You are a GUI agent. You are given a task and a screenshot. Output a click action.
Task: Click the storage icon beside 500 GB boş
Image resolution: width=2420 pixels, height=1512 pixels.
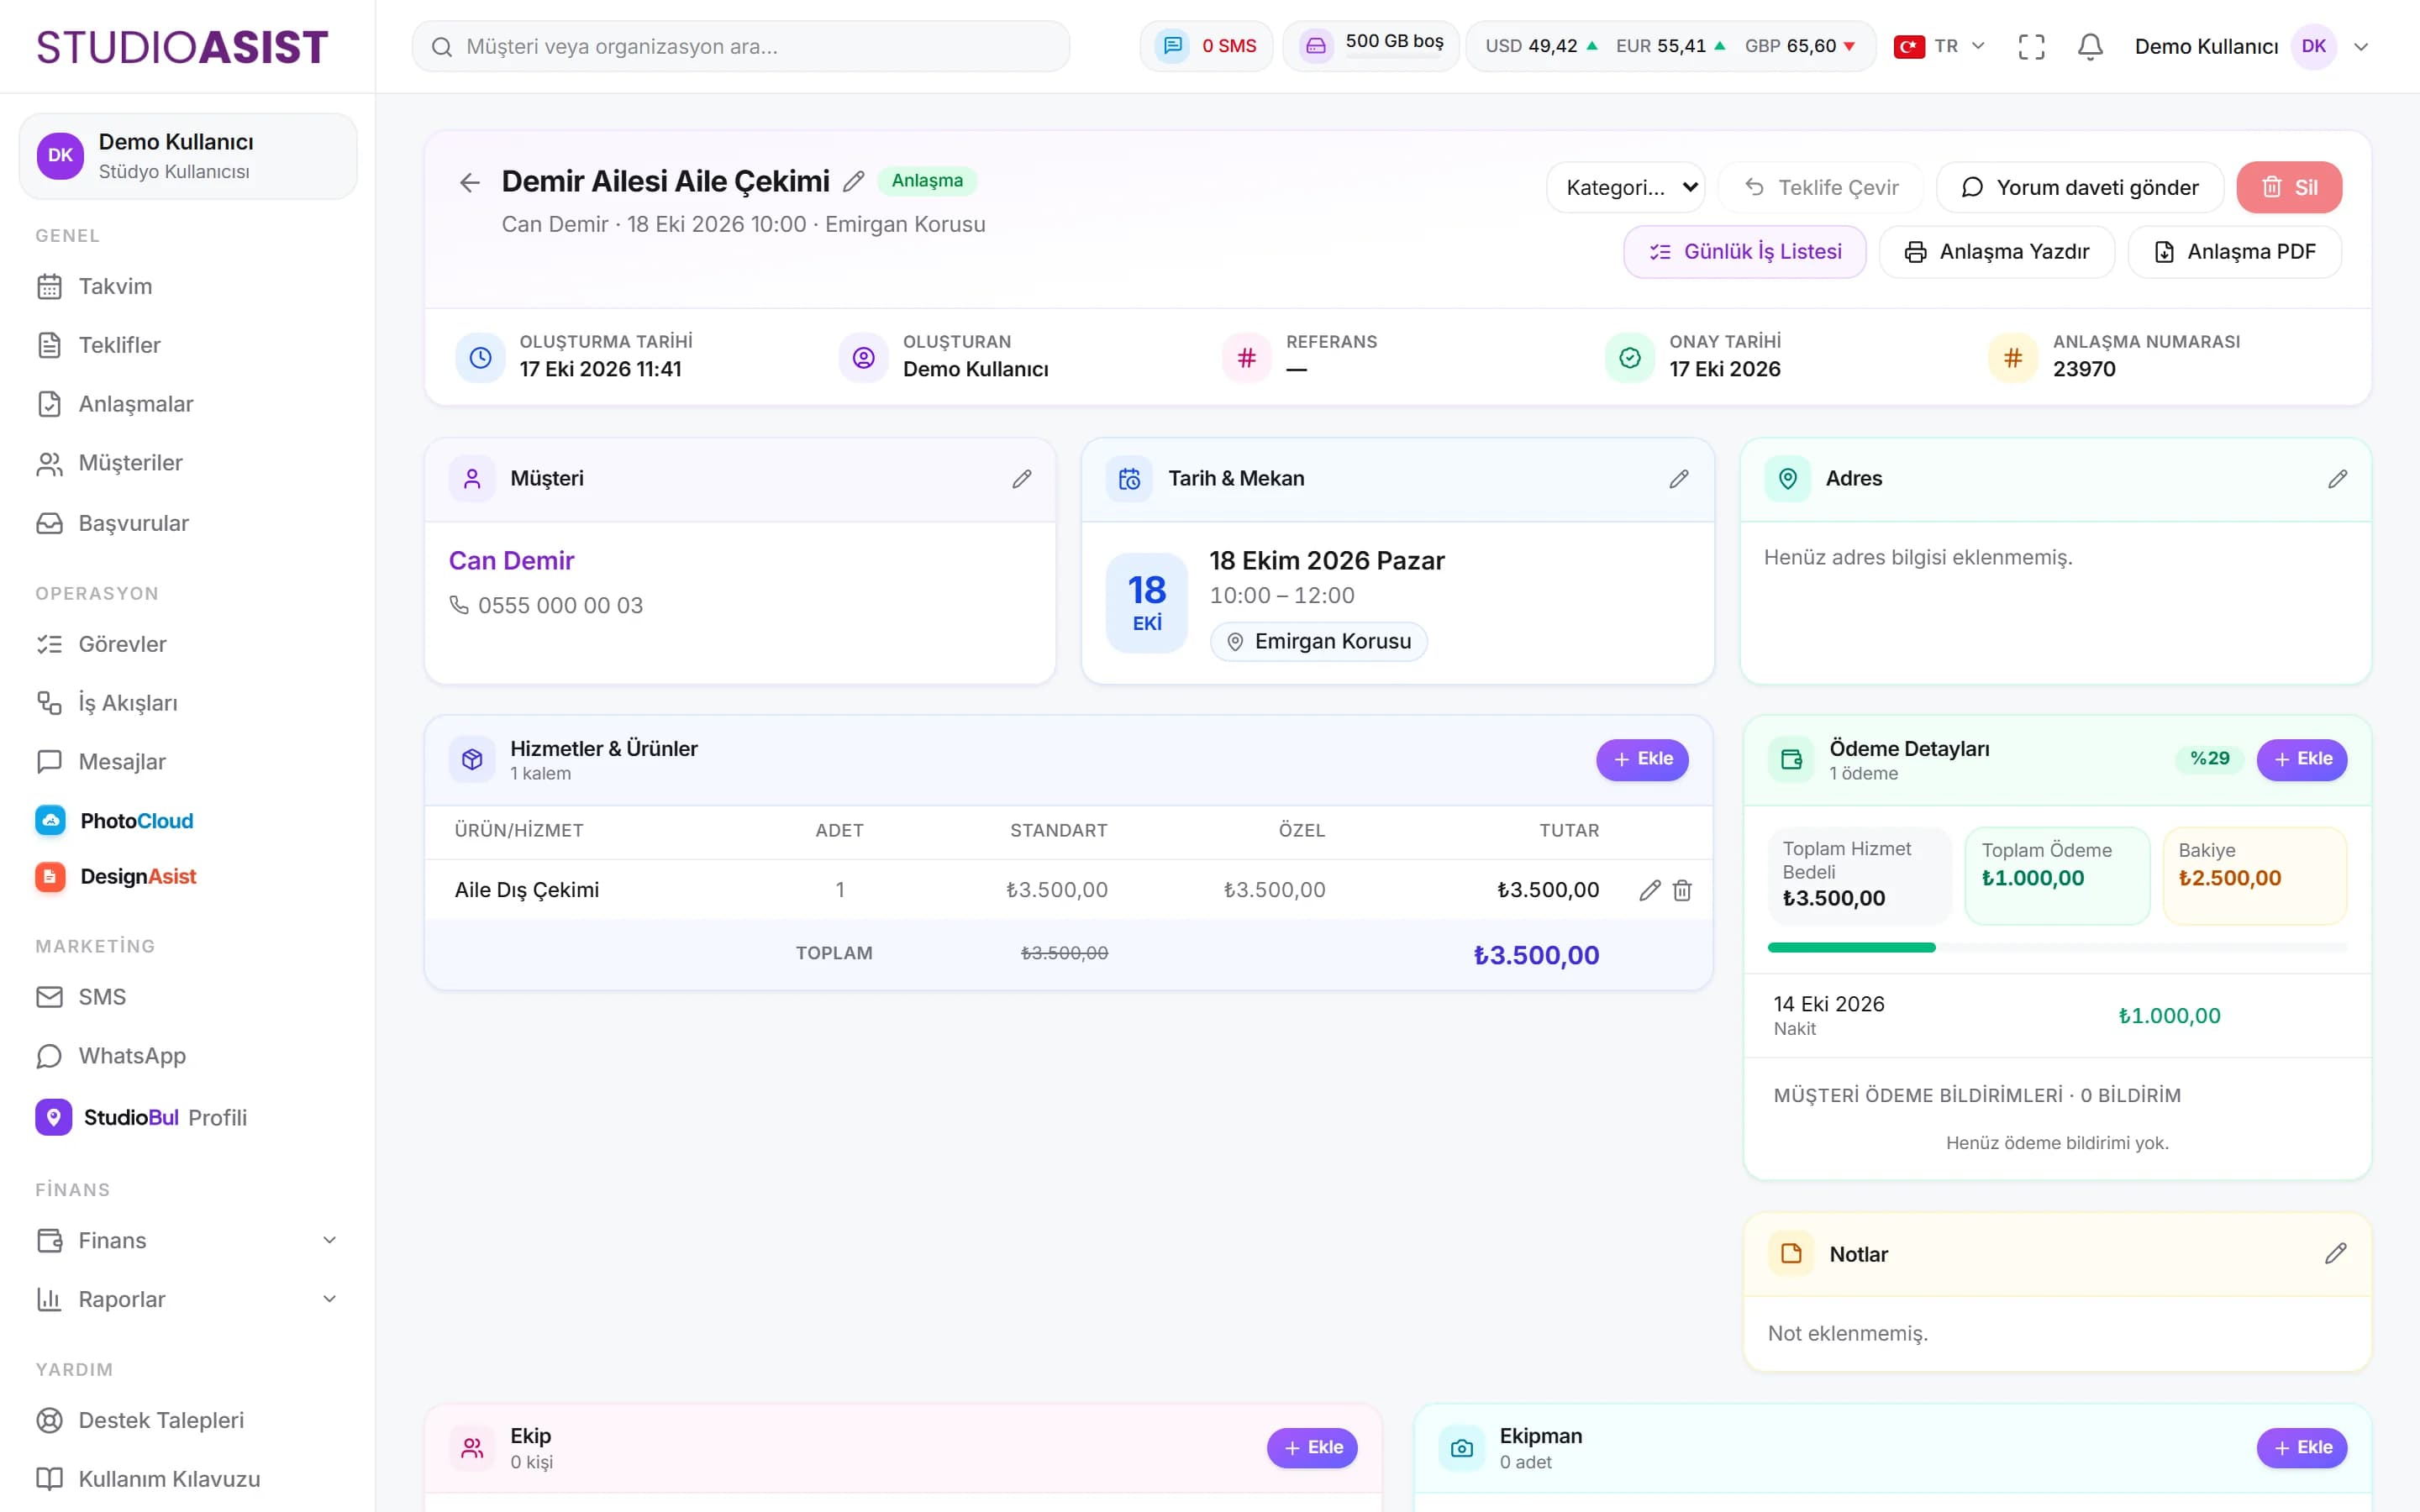click(1316, 46)
